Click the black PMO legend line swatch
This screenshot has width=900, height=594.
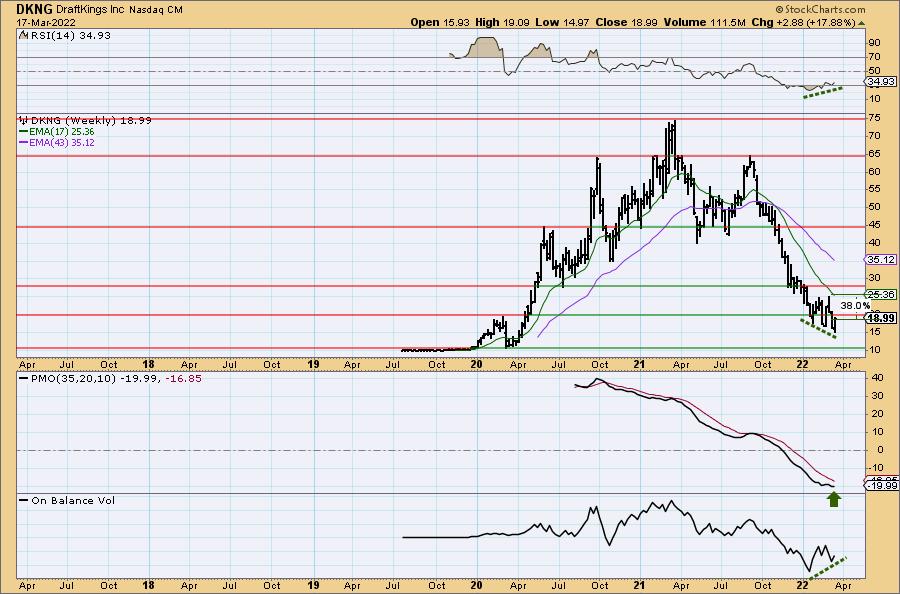23,379
